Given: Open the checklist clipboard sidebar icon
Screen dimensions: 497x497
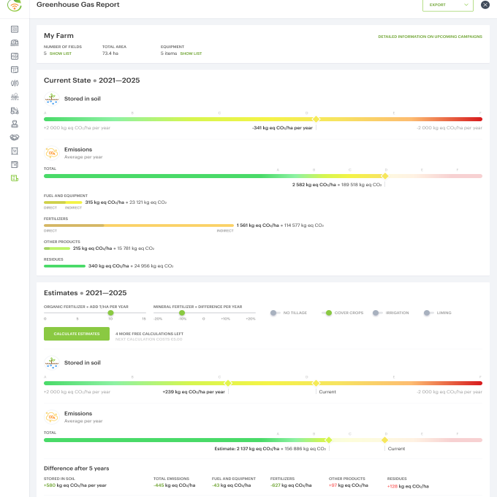Looking at the screenshot, I should (x=15, y=151).
